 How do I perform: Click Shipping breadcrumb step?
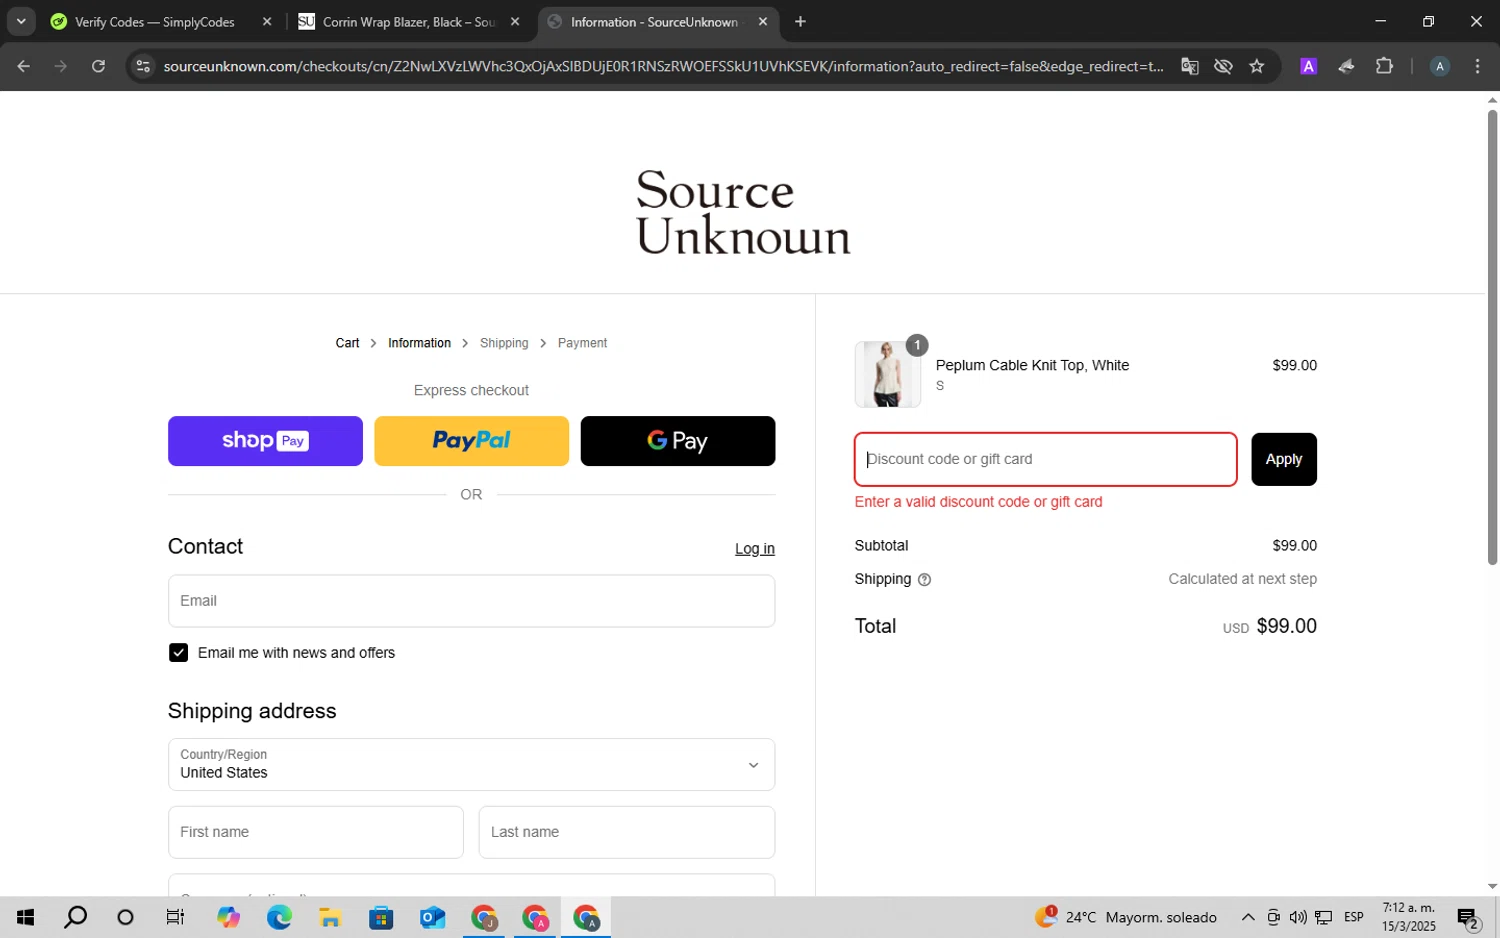(504, 343)
